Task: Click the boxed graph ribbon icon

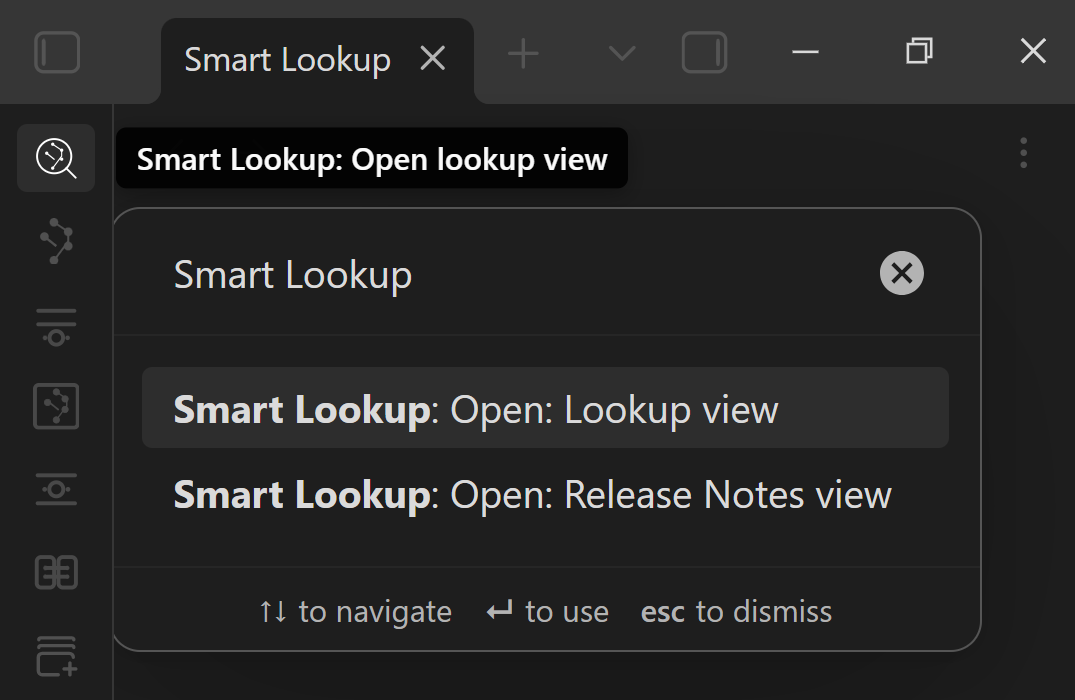Action: (x=56, y=406)
